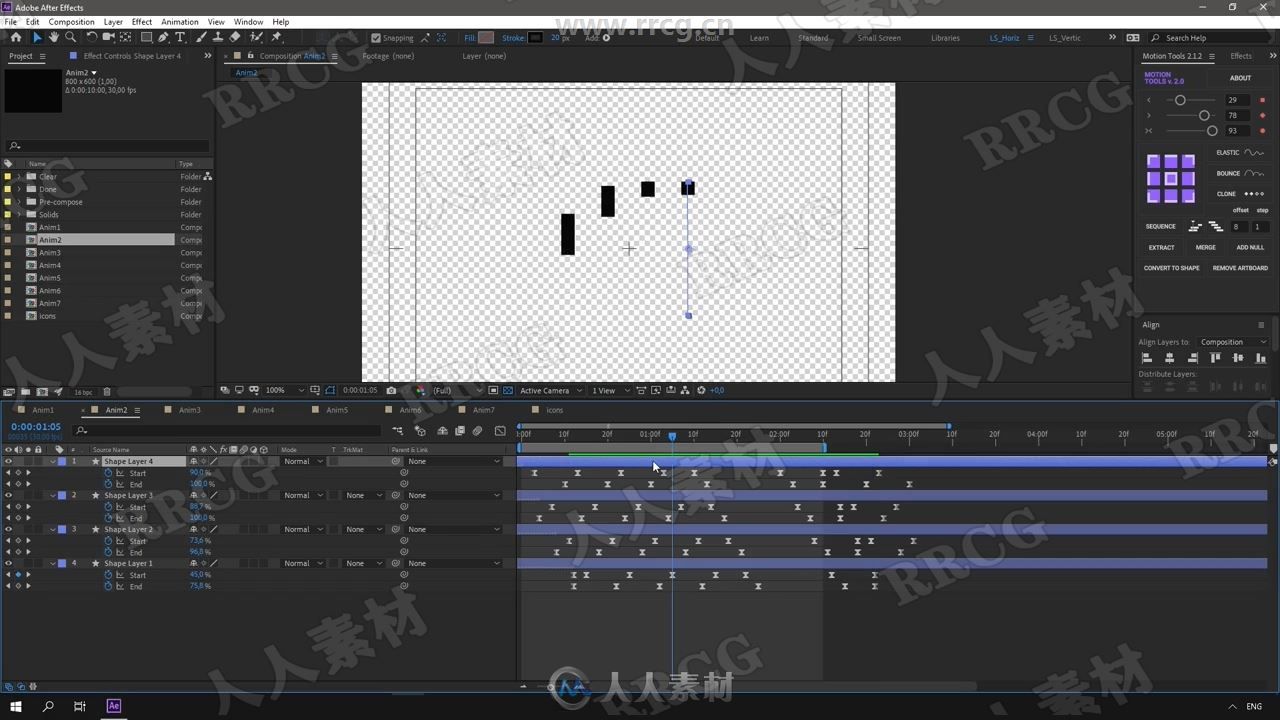Screen dimensions: 1280x720
Task: Toggle stopwatch for Shape Layer 1 End
Action: [109, 586]
